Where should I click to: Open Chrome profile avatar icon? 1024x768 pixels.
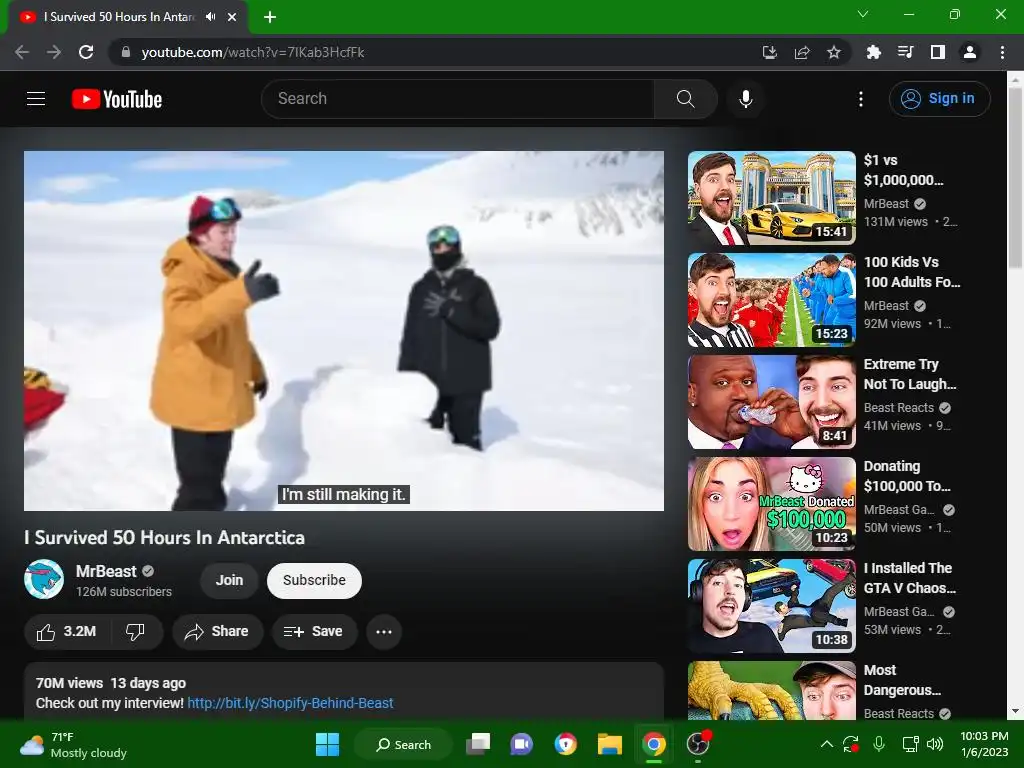pyautogui.click(x=969, y=52)
